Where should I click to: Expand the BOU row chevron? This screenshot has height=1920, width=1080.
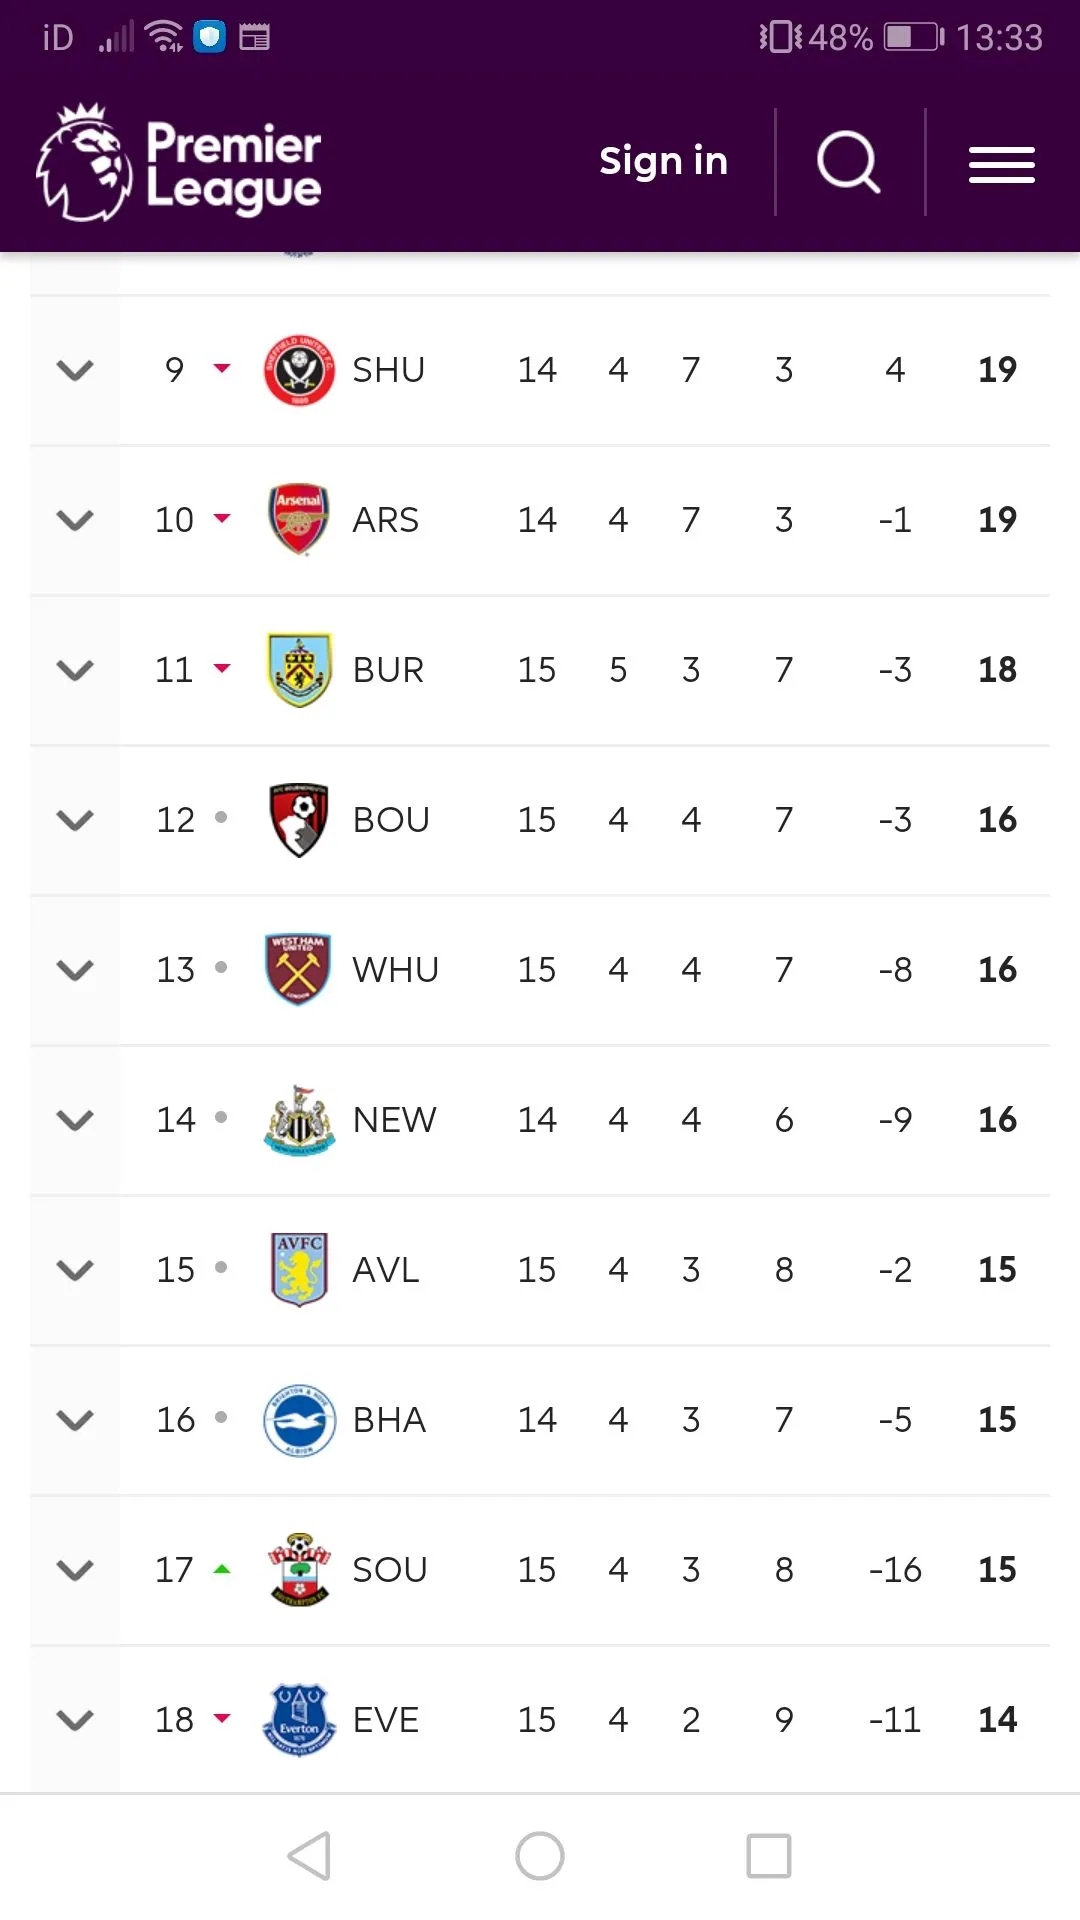pos(75,821)
